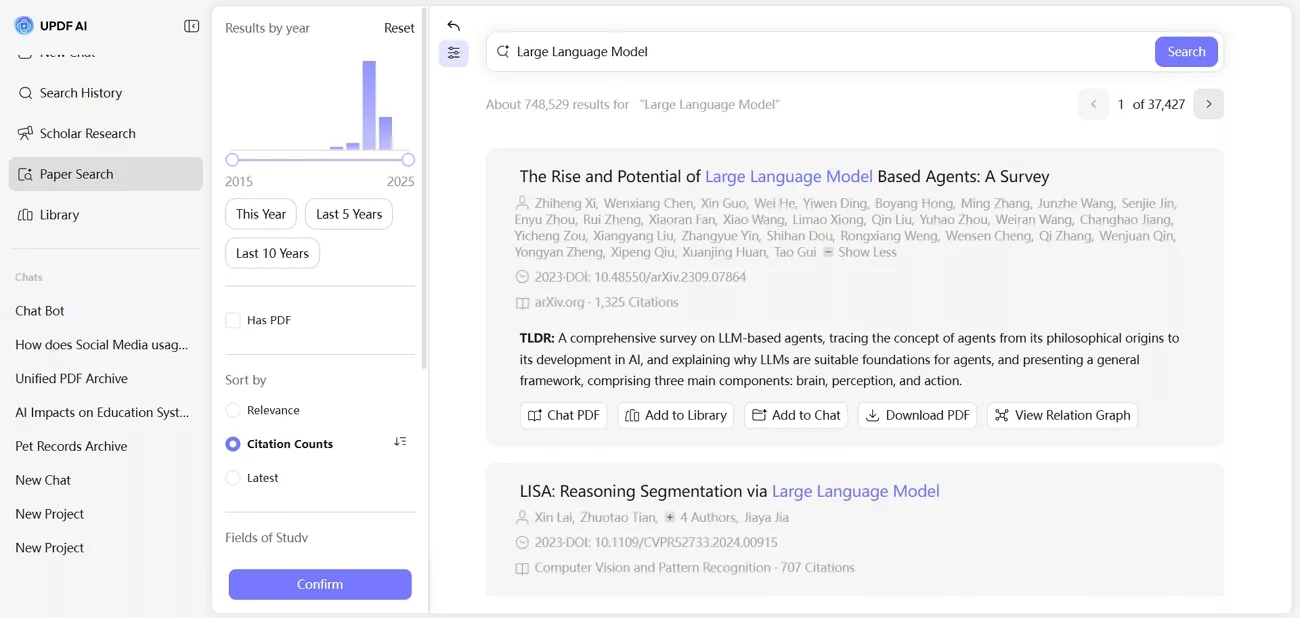Click the left pagination chevron
Image resolution: width=1300 pixels, height=618 pixels.
coord(1093,104)
